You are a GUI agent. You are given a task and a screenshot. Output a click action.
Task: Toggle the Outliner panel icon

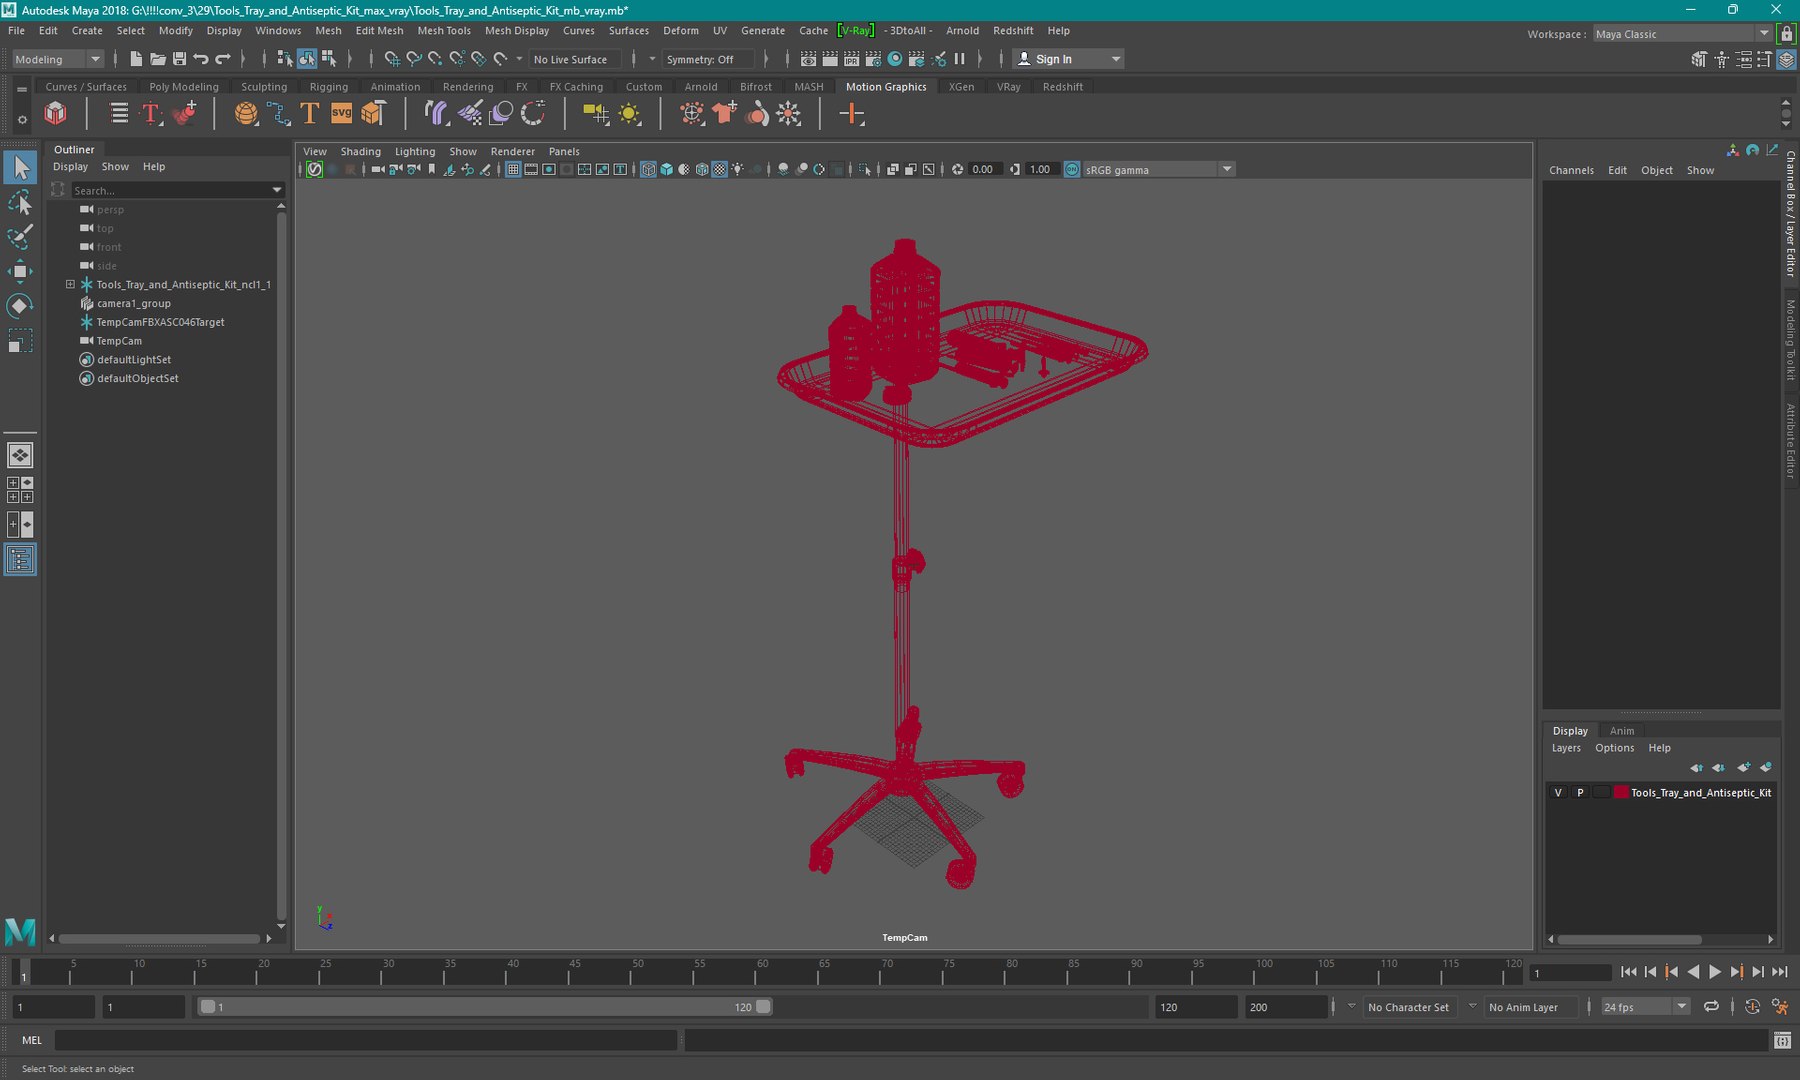(20, 559)
